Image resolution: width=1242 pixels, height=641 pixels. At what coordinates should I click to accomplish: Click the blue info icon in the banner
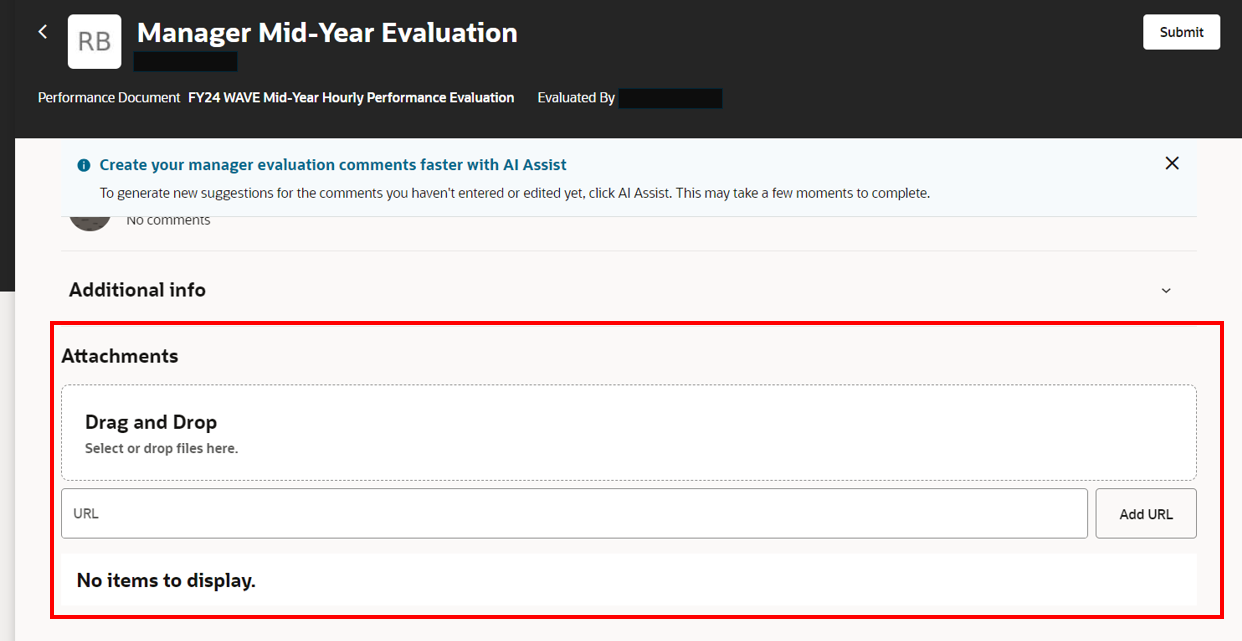pyautogui.click(x=83, y=164)
